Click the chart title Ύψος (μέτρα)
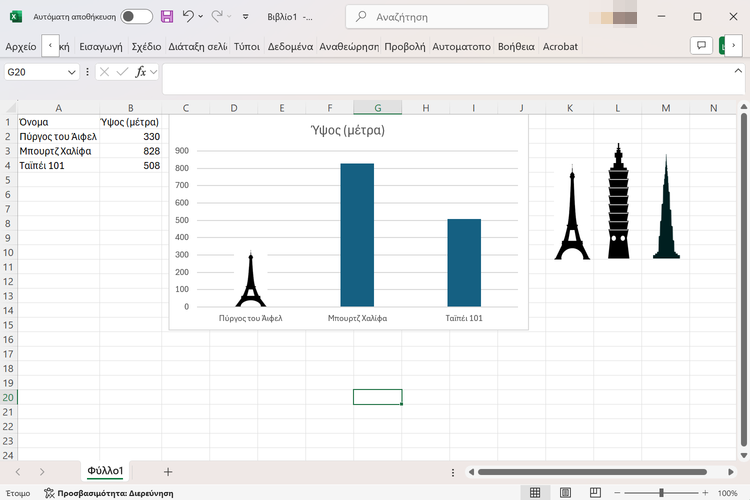The width and height of the screenshot is (750, 500). point(348,130)
